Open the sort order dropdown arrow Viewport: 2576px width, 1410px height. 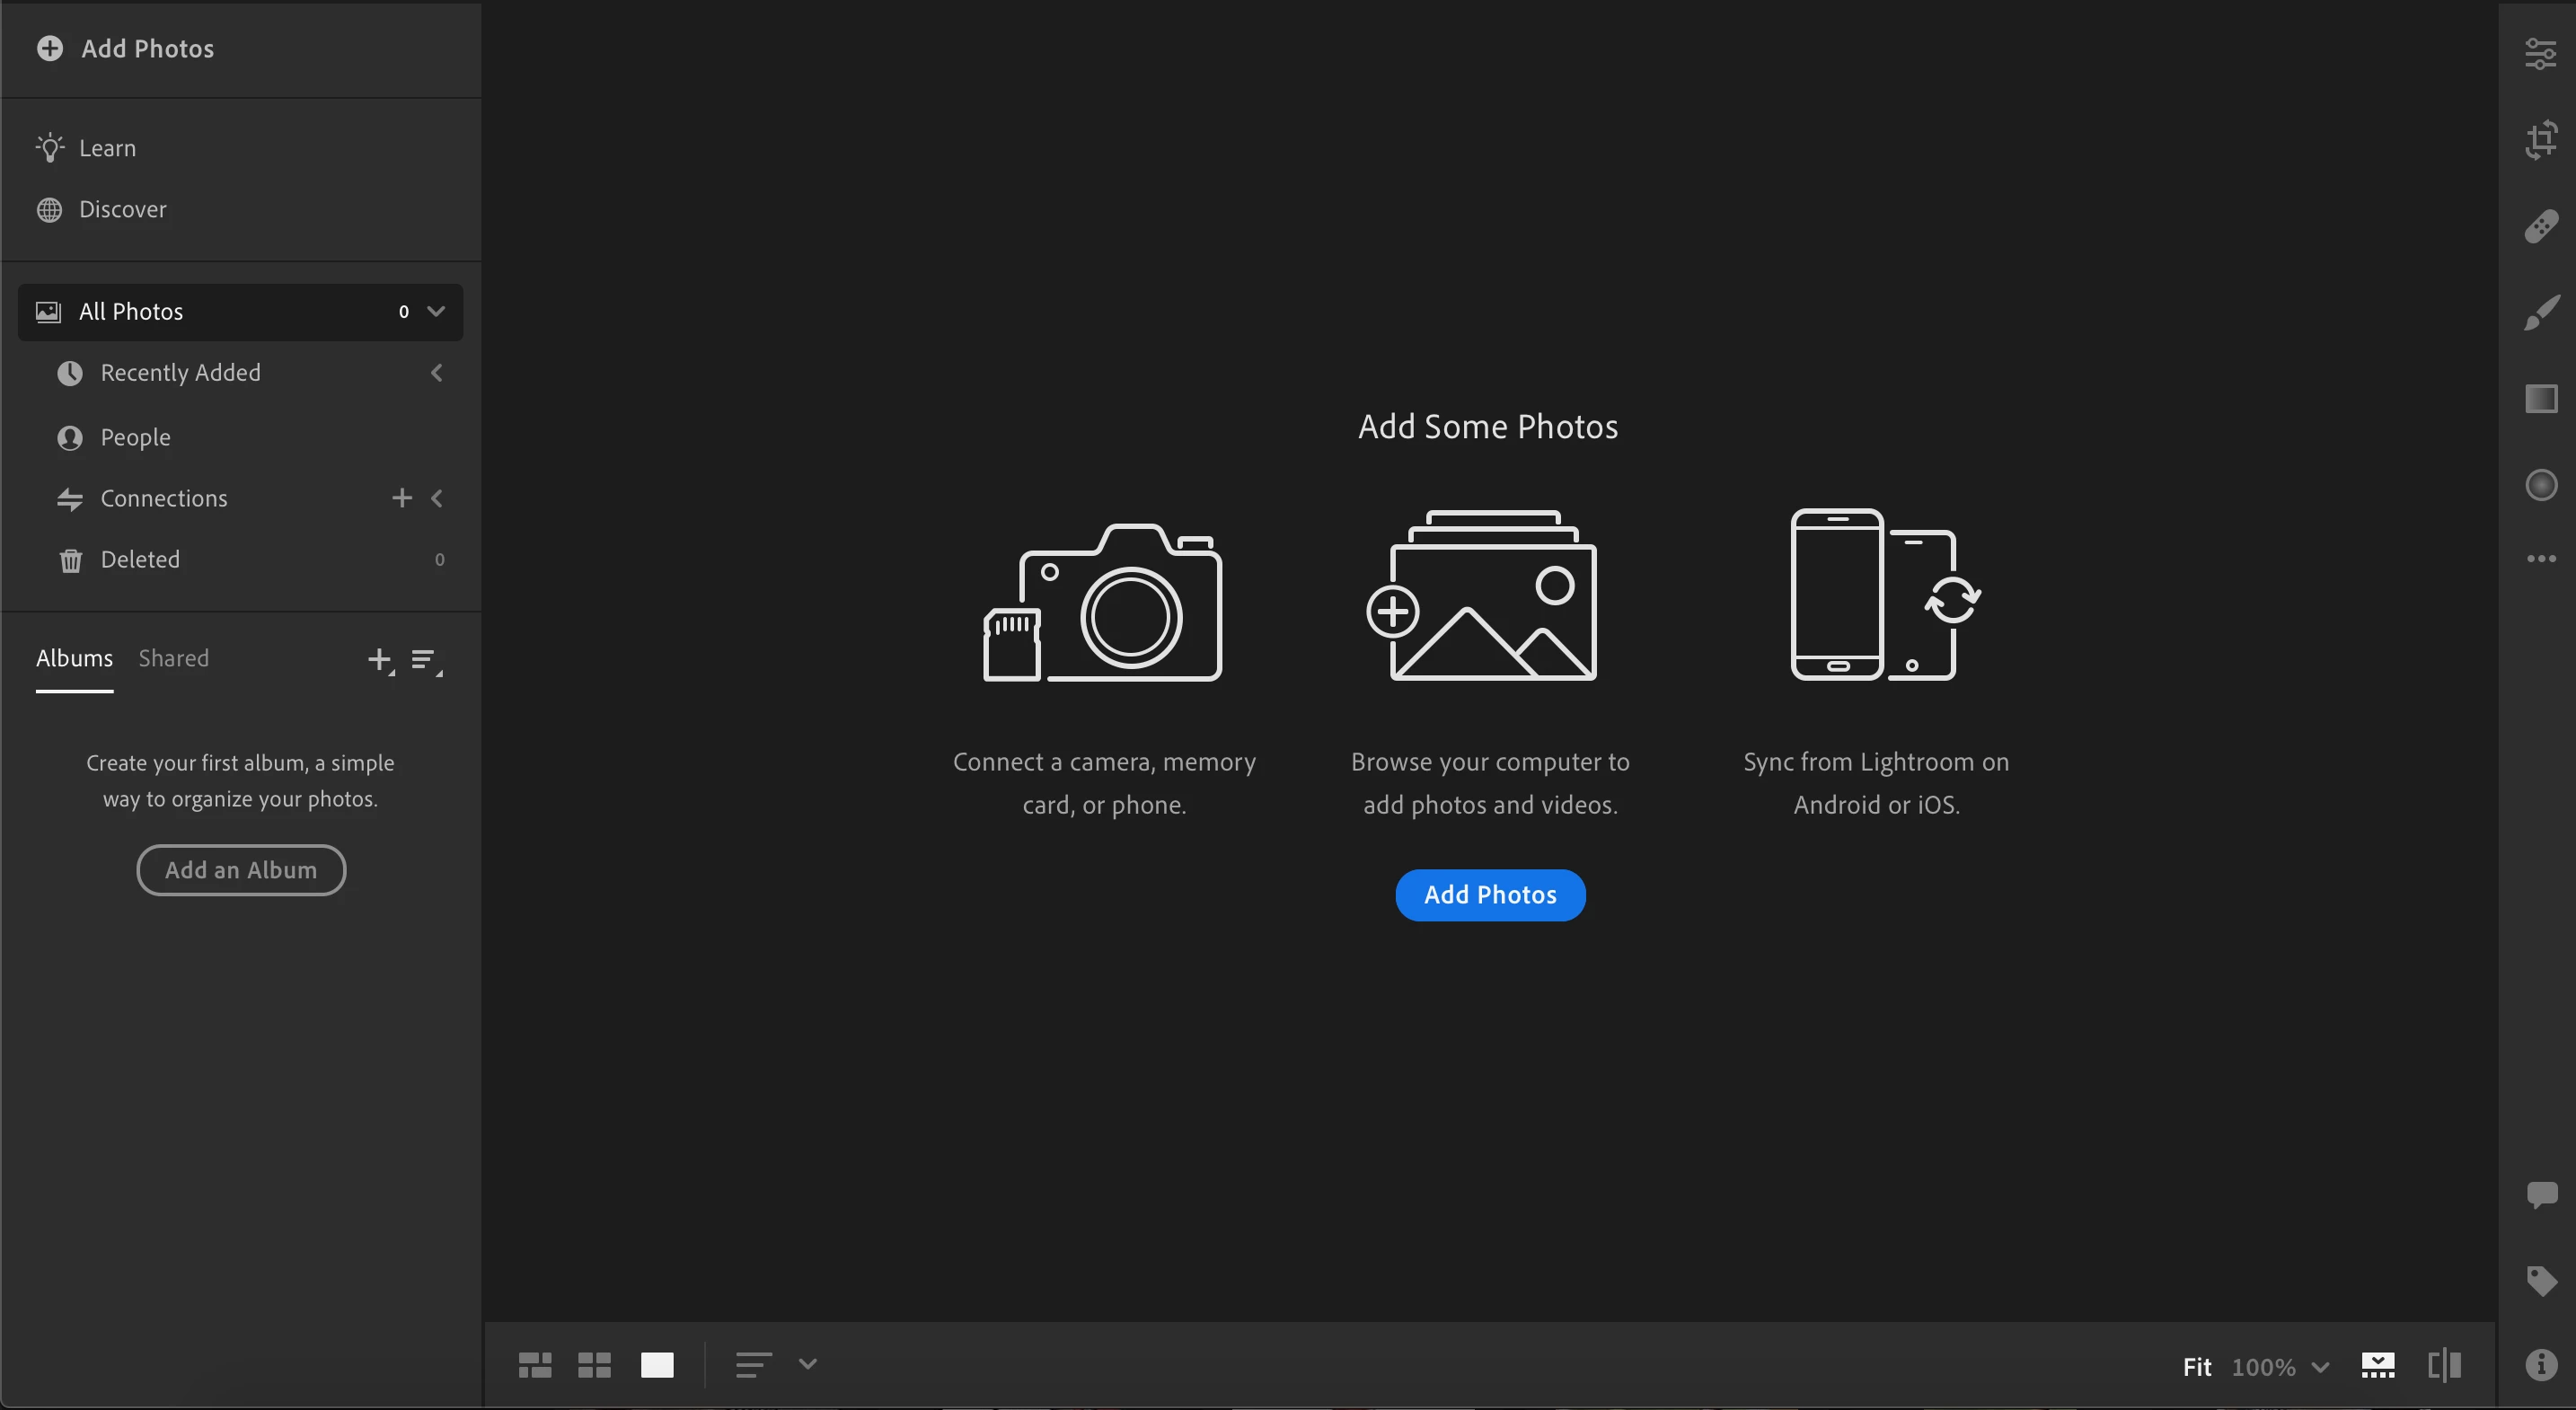808,1364
